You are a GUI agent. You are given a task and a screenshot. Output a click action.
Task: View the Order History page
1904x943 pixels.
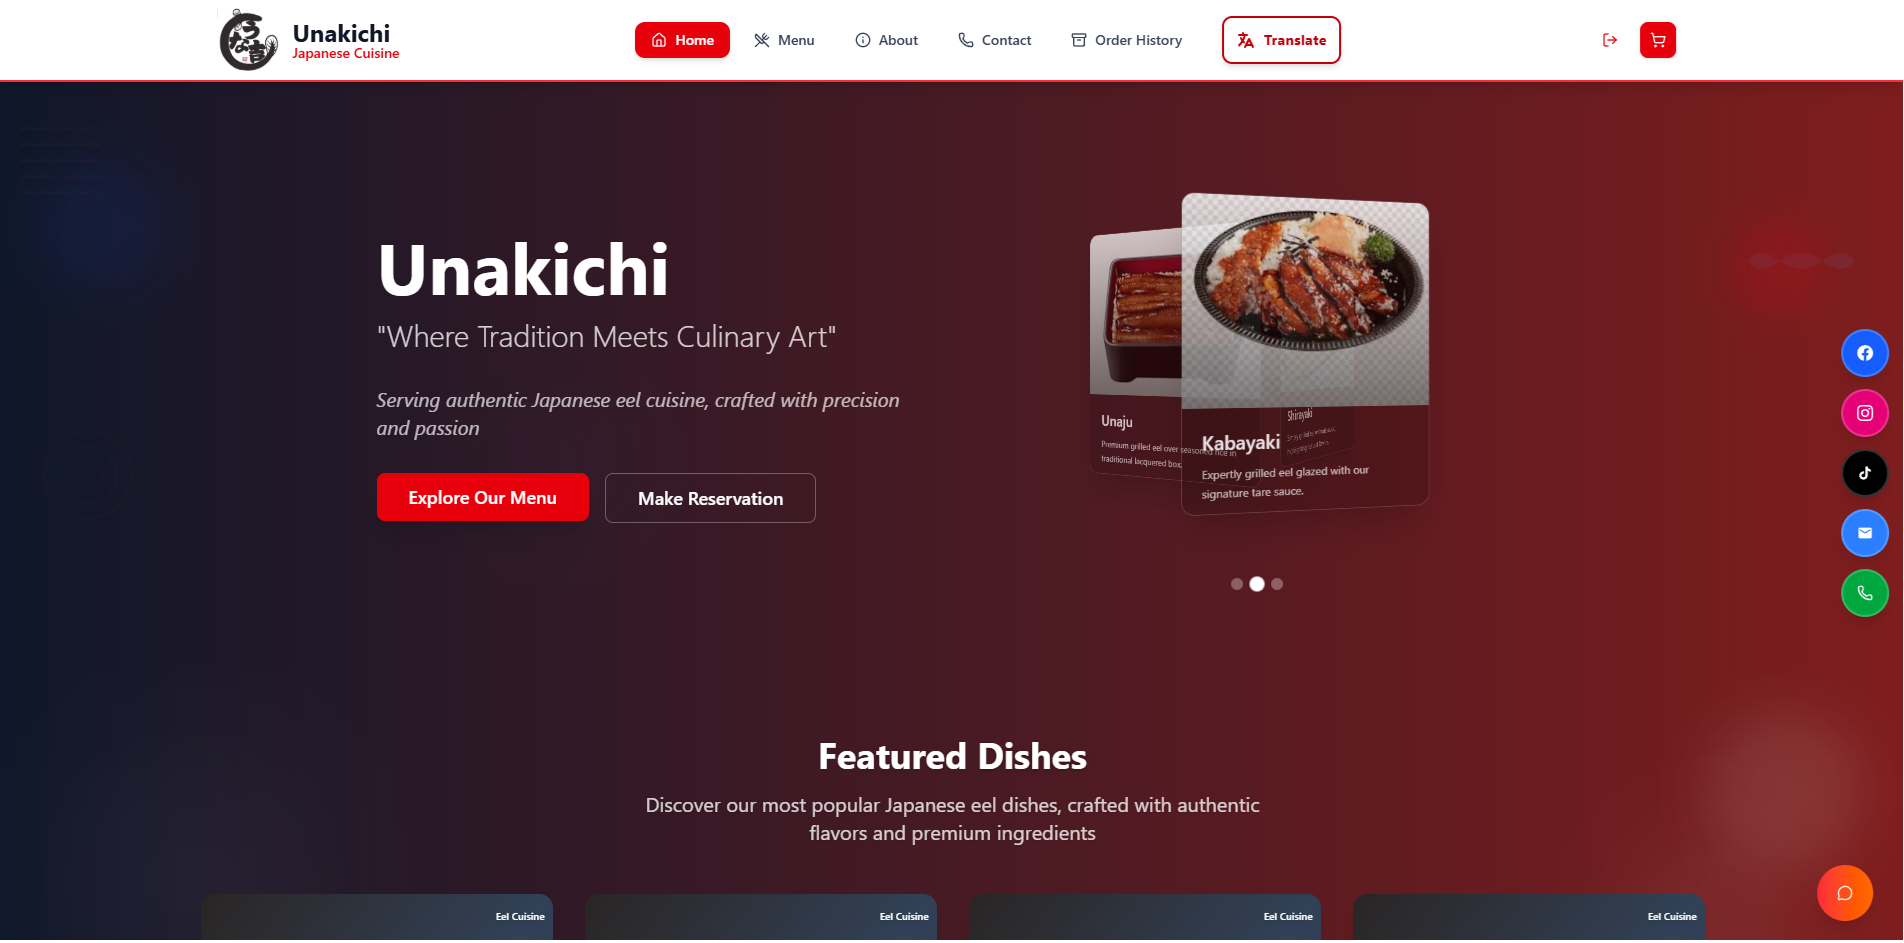point(1127,40)
